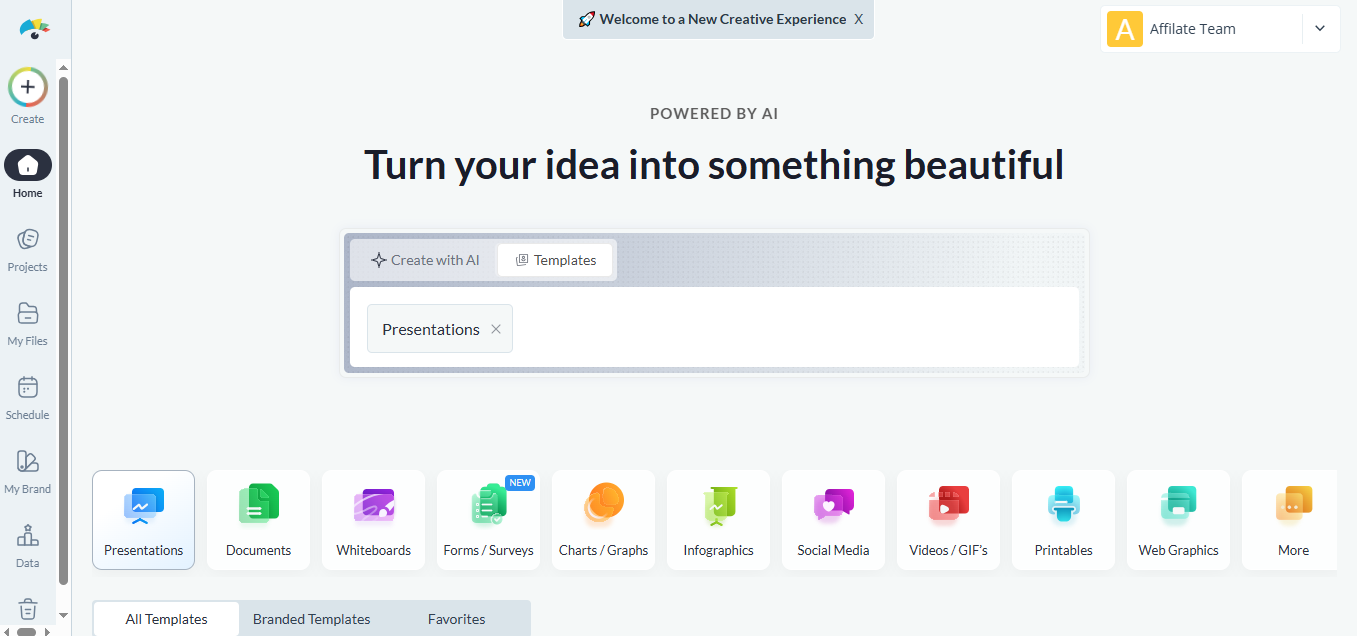Open Projects in the sidebar
This screenshot has width=1357, height=636.
[28, 249]
